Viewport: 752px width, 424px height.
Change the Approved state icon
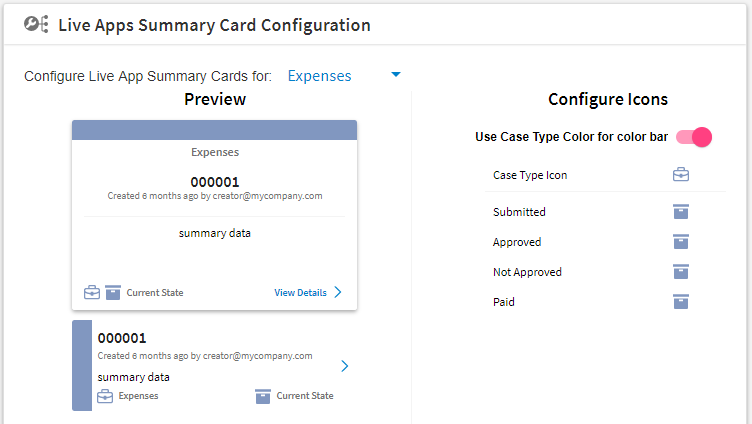681,242
